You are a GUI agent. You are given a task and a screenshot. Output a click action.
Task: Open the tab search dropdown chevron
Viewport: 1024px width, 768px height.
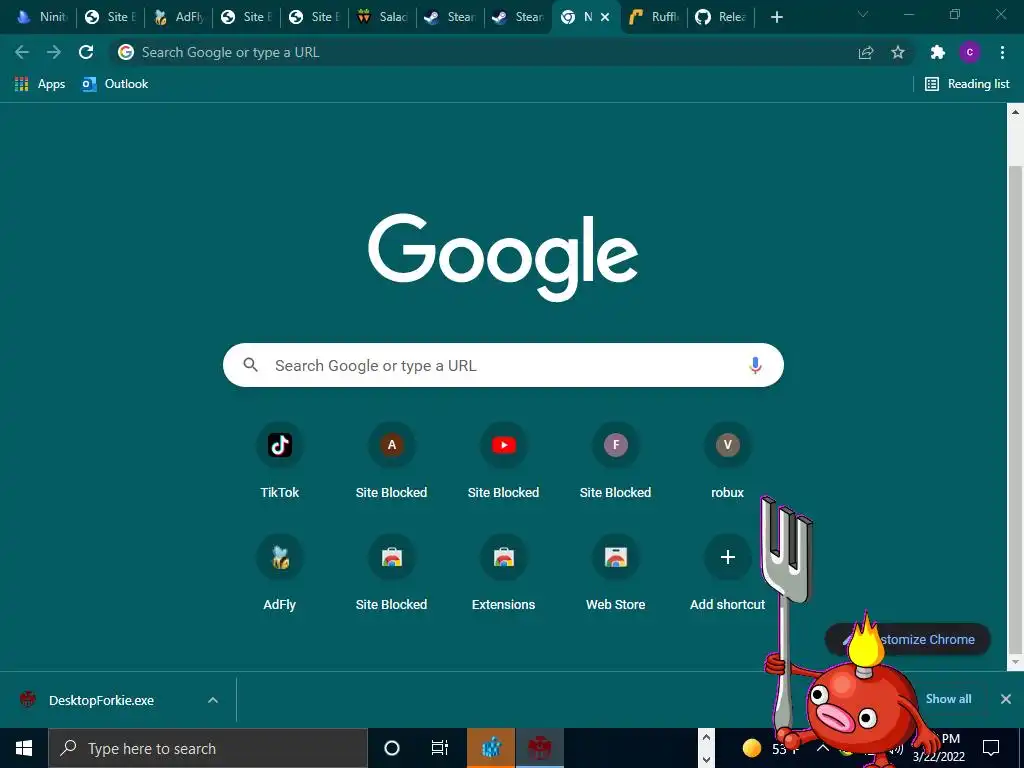pyautogui.click(x=863, y=14)
